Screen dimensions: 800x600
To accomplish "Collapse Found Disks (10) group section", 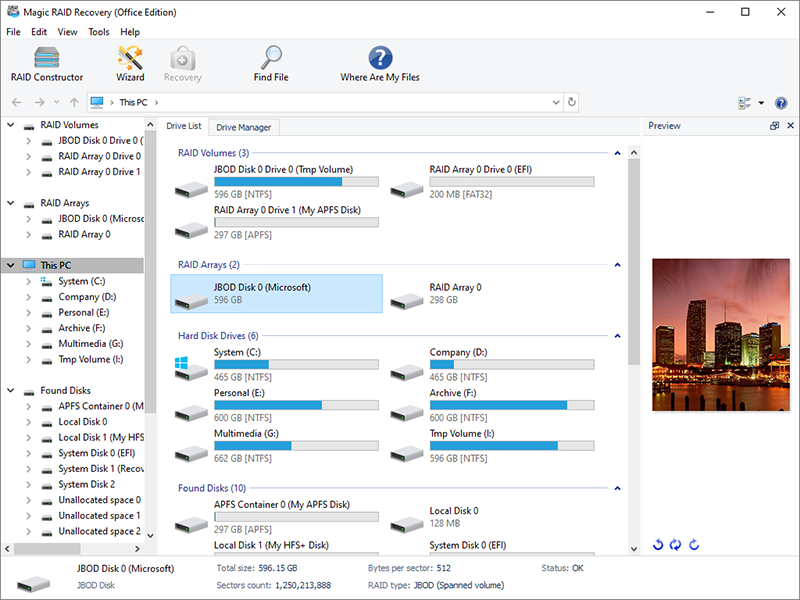I will tap(617, 488).
